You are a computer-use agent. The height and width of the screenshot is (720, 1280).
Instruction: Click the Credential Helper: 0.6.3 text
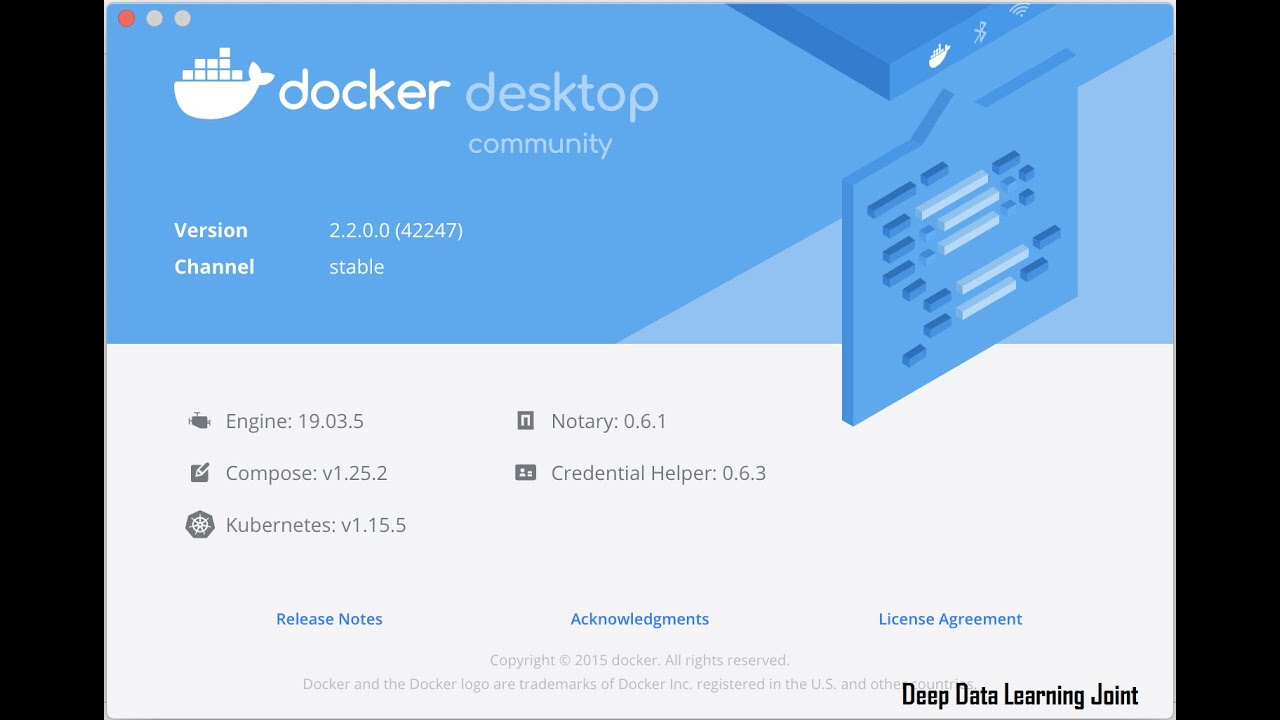coord(659,473)
